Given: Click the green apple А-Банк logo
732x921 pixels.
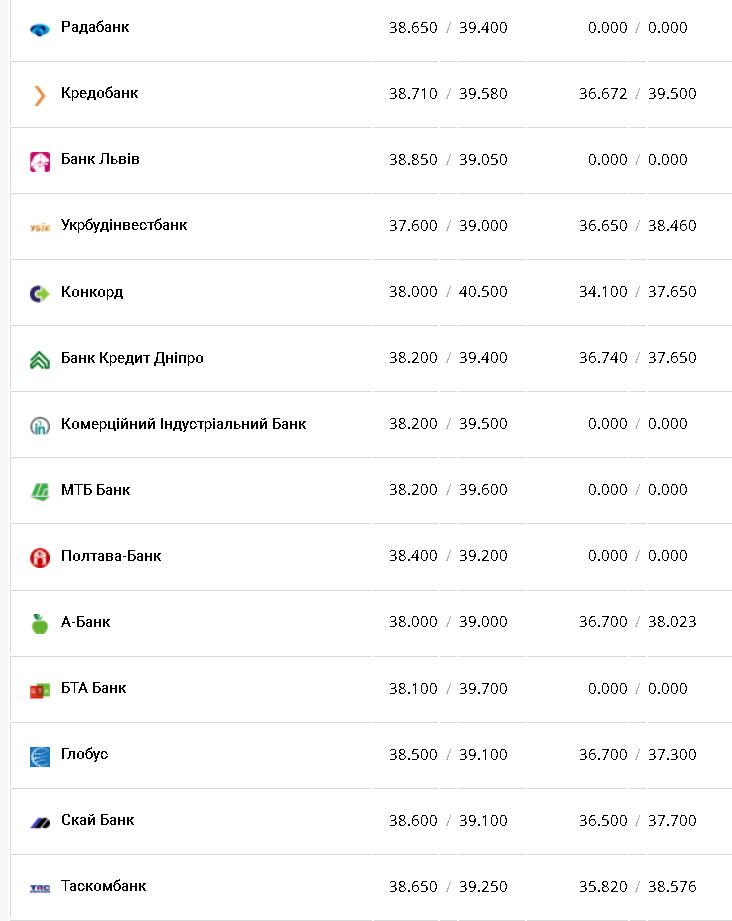Looking at the screenshot, I should [40, 623].
